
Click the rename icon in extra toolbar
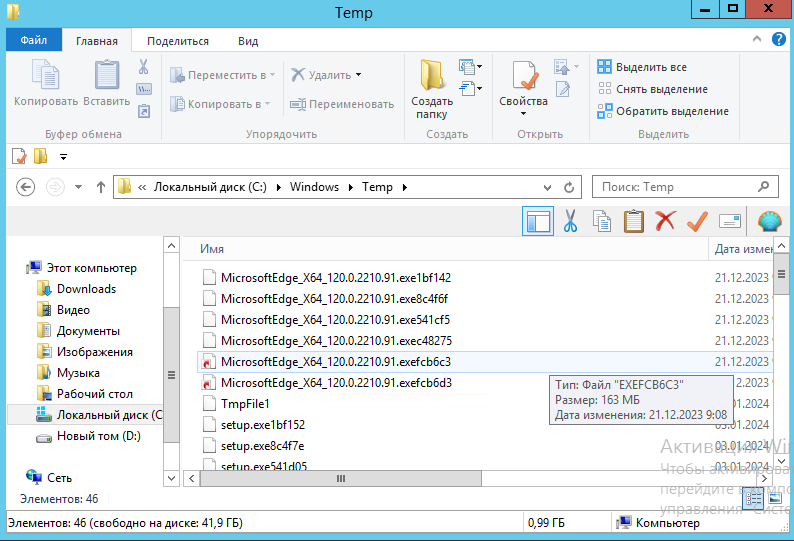pos(730,221)
